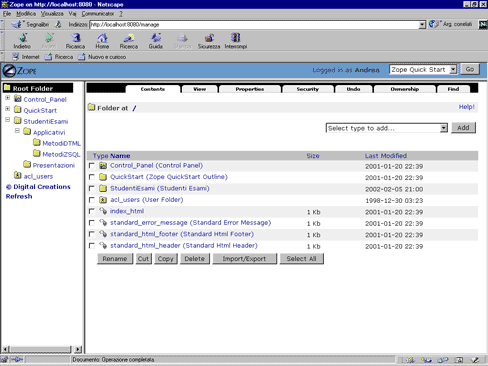Open Ricerca search in Netscape toolbar
The image size is (488, 366).
[129, 38]
